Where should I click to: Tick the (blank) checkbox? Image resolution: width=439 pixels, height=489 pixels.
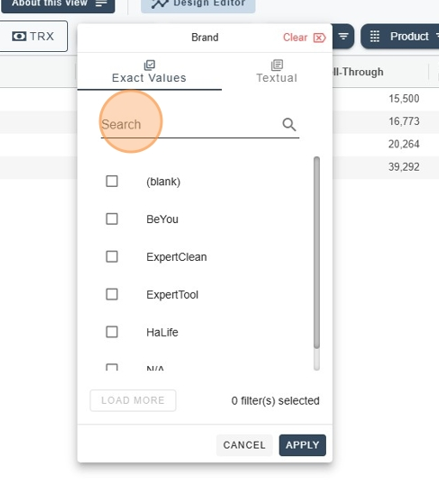(x=112, y=181)
